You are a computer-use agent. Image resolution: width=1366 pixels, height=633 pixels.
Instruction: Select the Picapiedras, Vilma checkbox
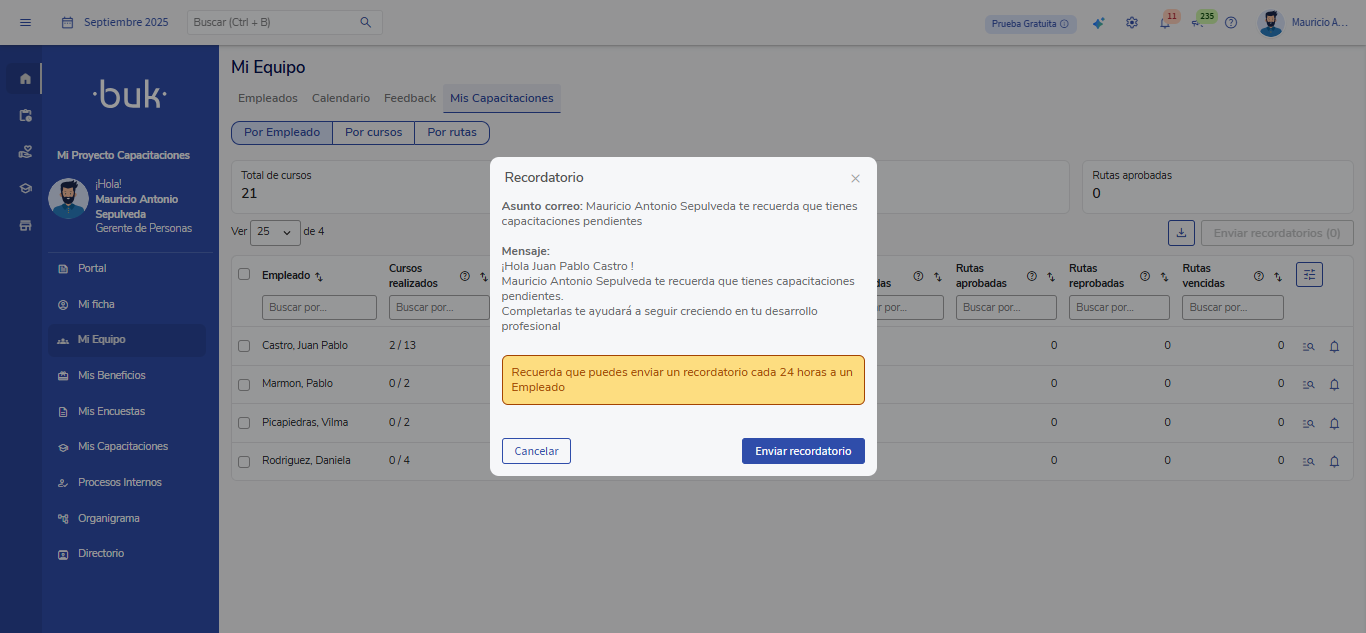244,423
